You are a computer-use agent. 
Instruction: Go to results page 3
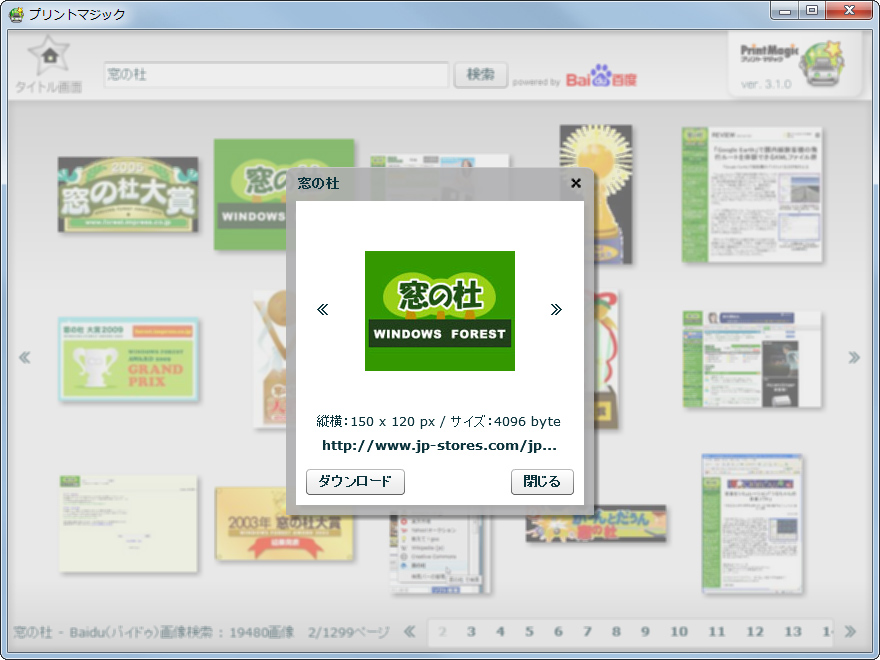click(x=471, y=632)
